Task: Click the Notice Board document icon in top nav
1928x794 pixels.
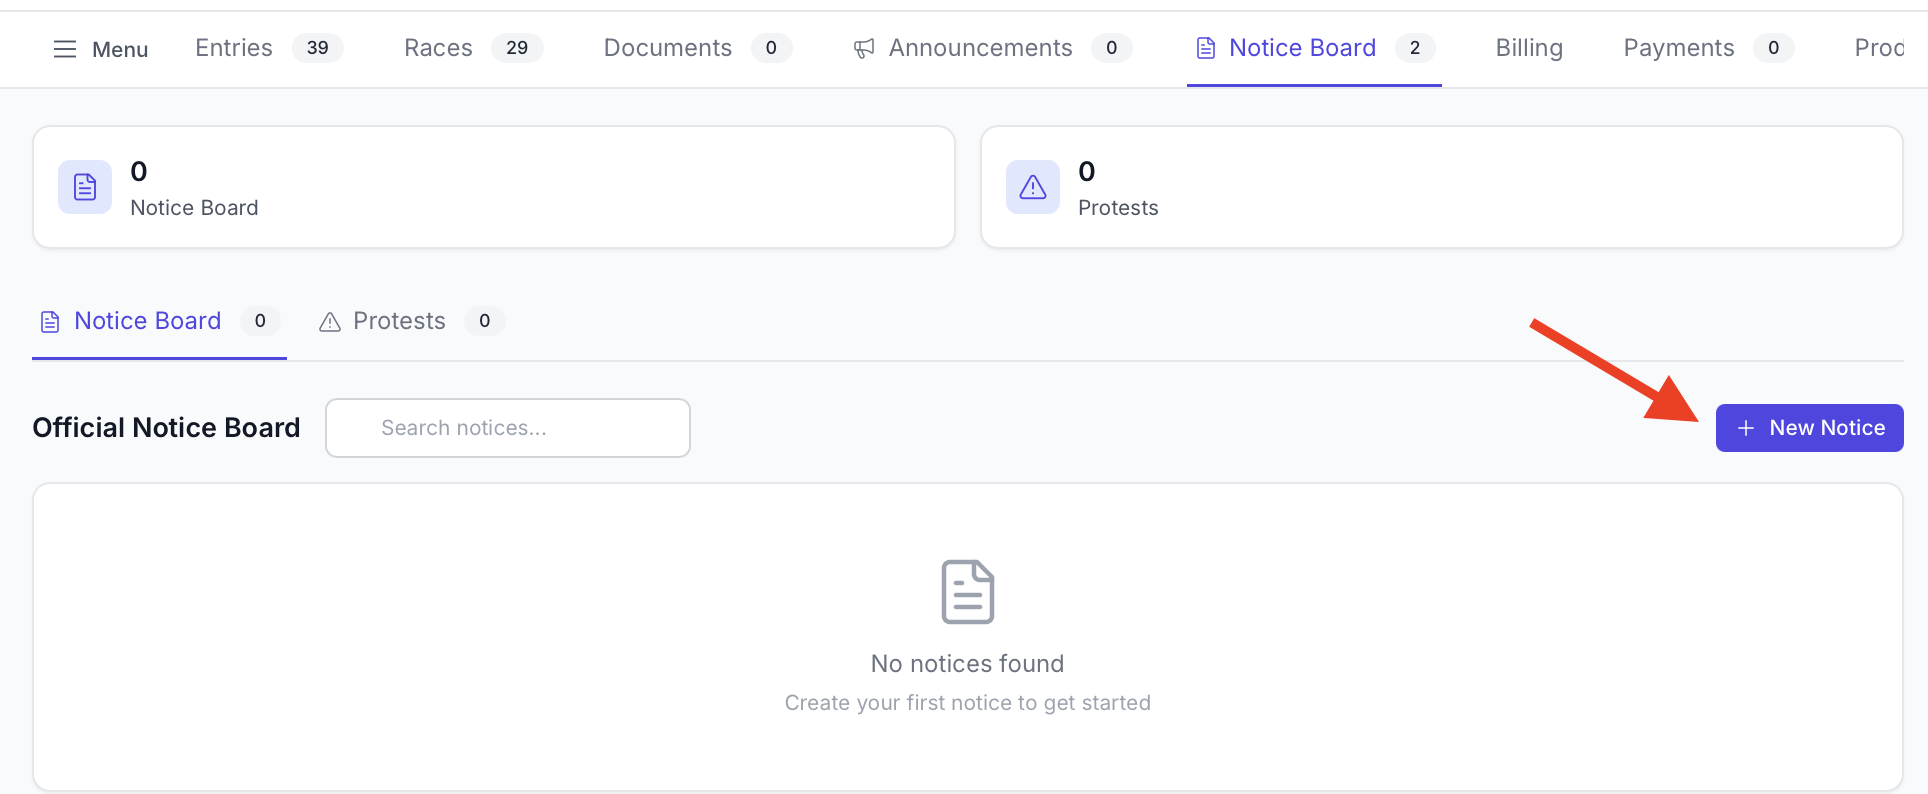Action: click(x=1206, y=48)
